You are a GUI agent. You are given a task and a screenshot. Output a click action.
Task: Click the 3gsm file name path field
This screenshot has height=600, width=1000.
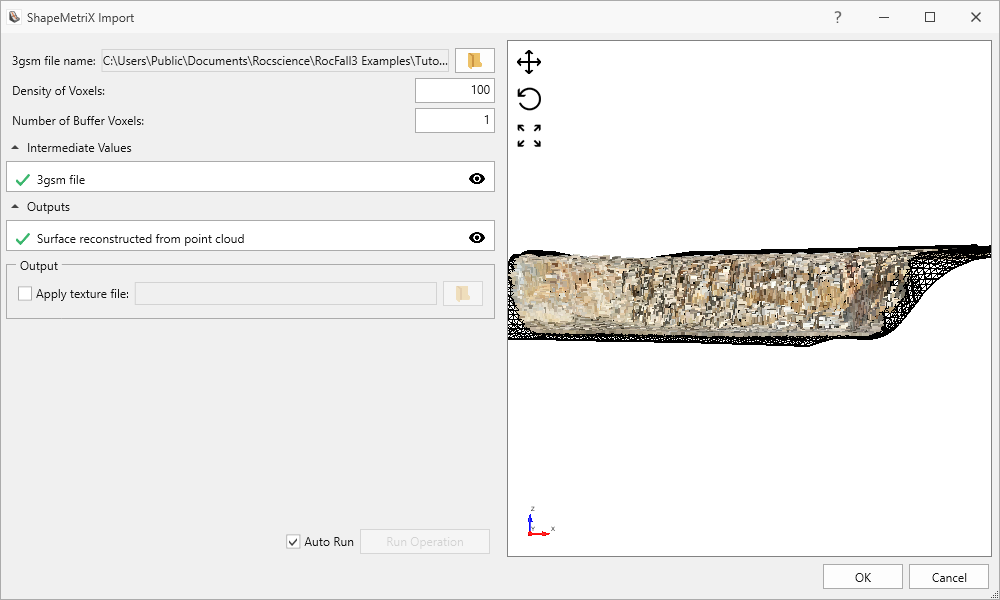275,61
